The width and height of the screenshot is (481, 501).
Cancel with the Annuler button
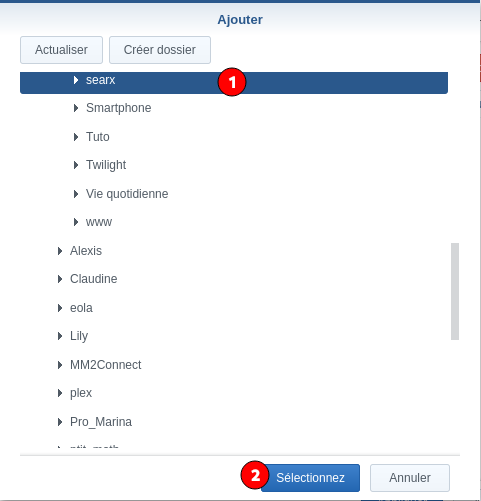tap(410, 478)
